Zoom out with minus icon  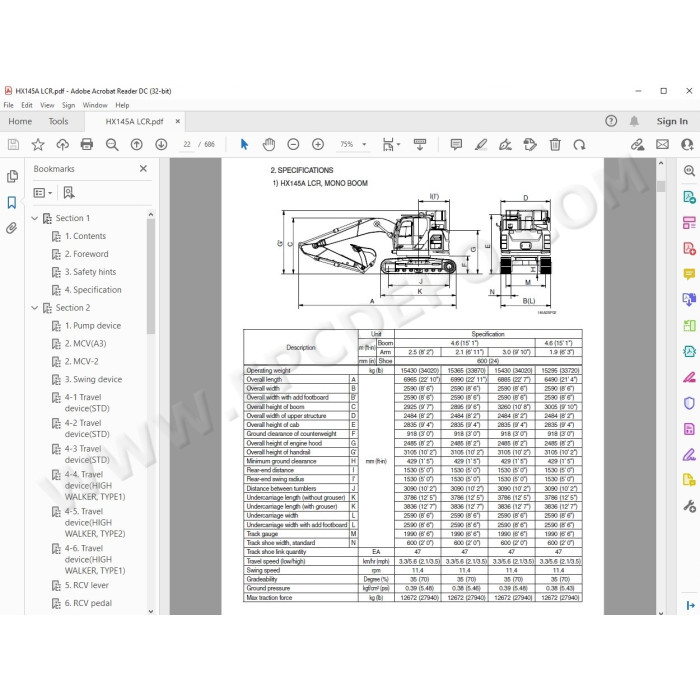293,144
